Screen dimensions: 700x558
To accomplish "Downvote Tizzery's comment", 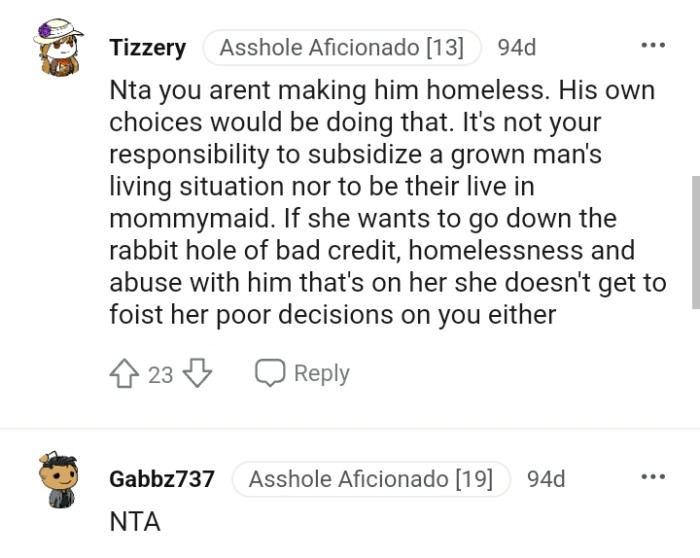I will click(199, 374).
